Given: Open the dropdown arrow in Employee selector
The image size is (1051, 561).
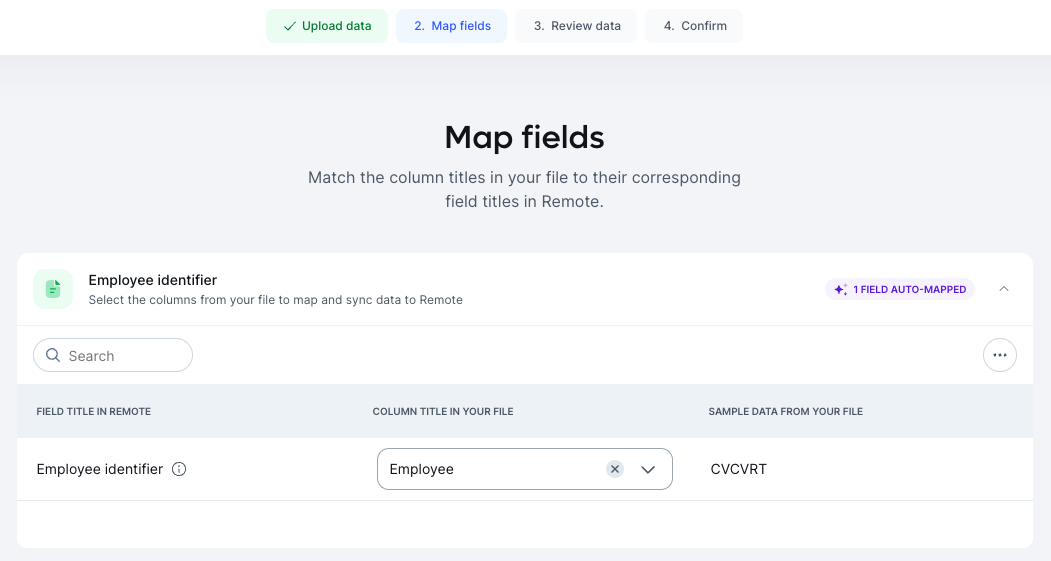Looking at the screenshot, I should point(647,469).
